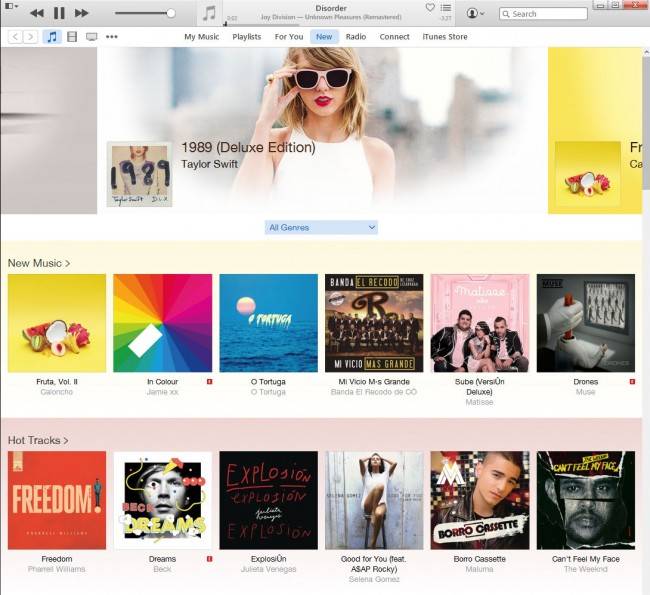The image size is (650, 595).
Task: Open Mi Vicio Mas Grande album cover
Action: [374, 323]
